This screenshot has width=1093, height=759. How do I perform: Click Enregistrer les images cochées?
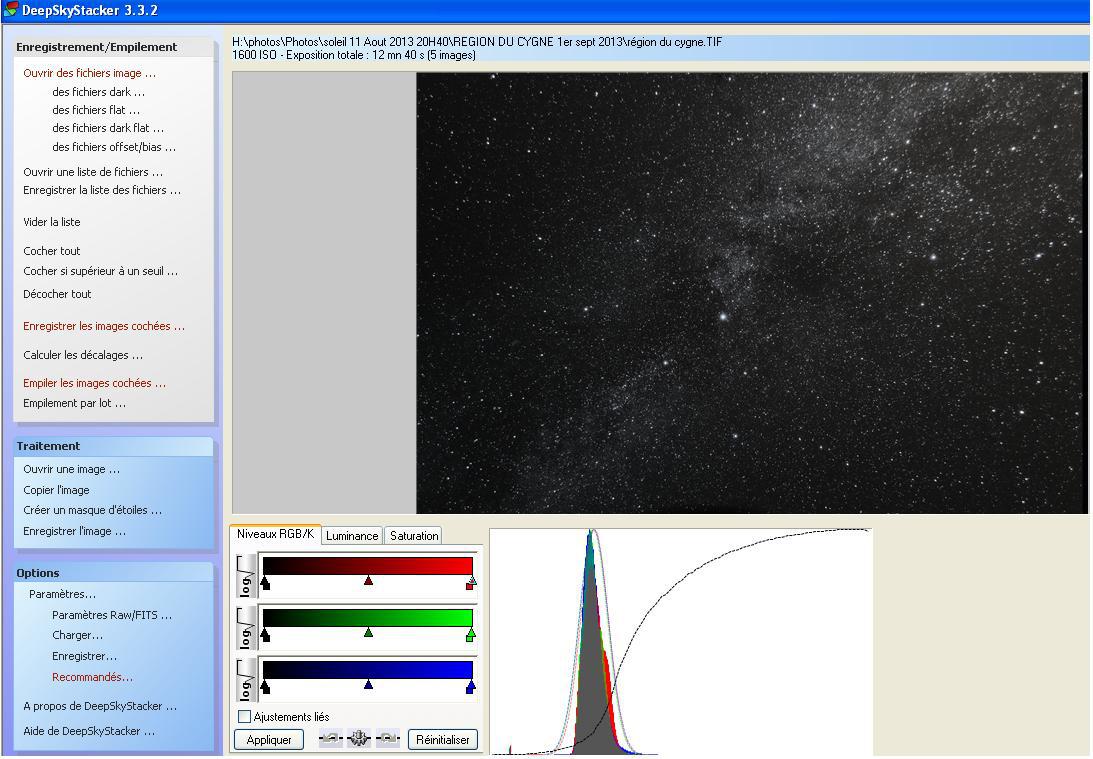[104, 326]
